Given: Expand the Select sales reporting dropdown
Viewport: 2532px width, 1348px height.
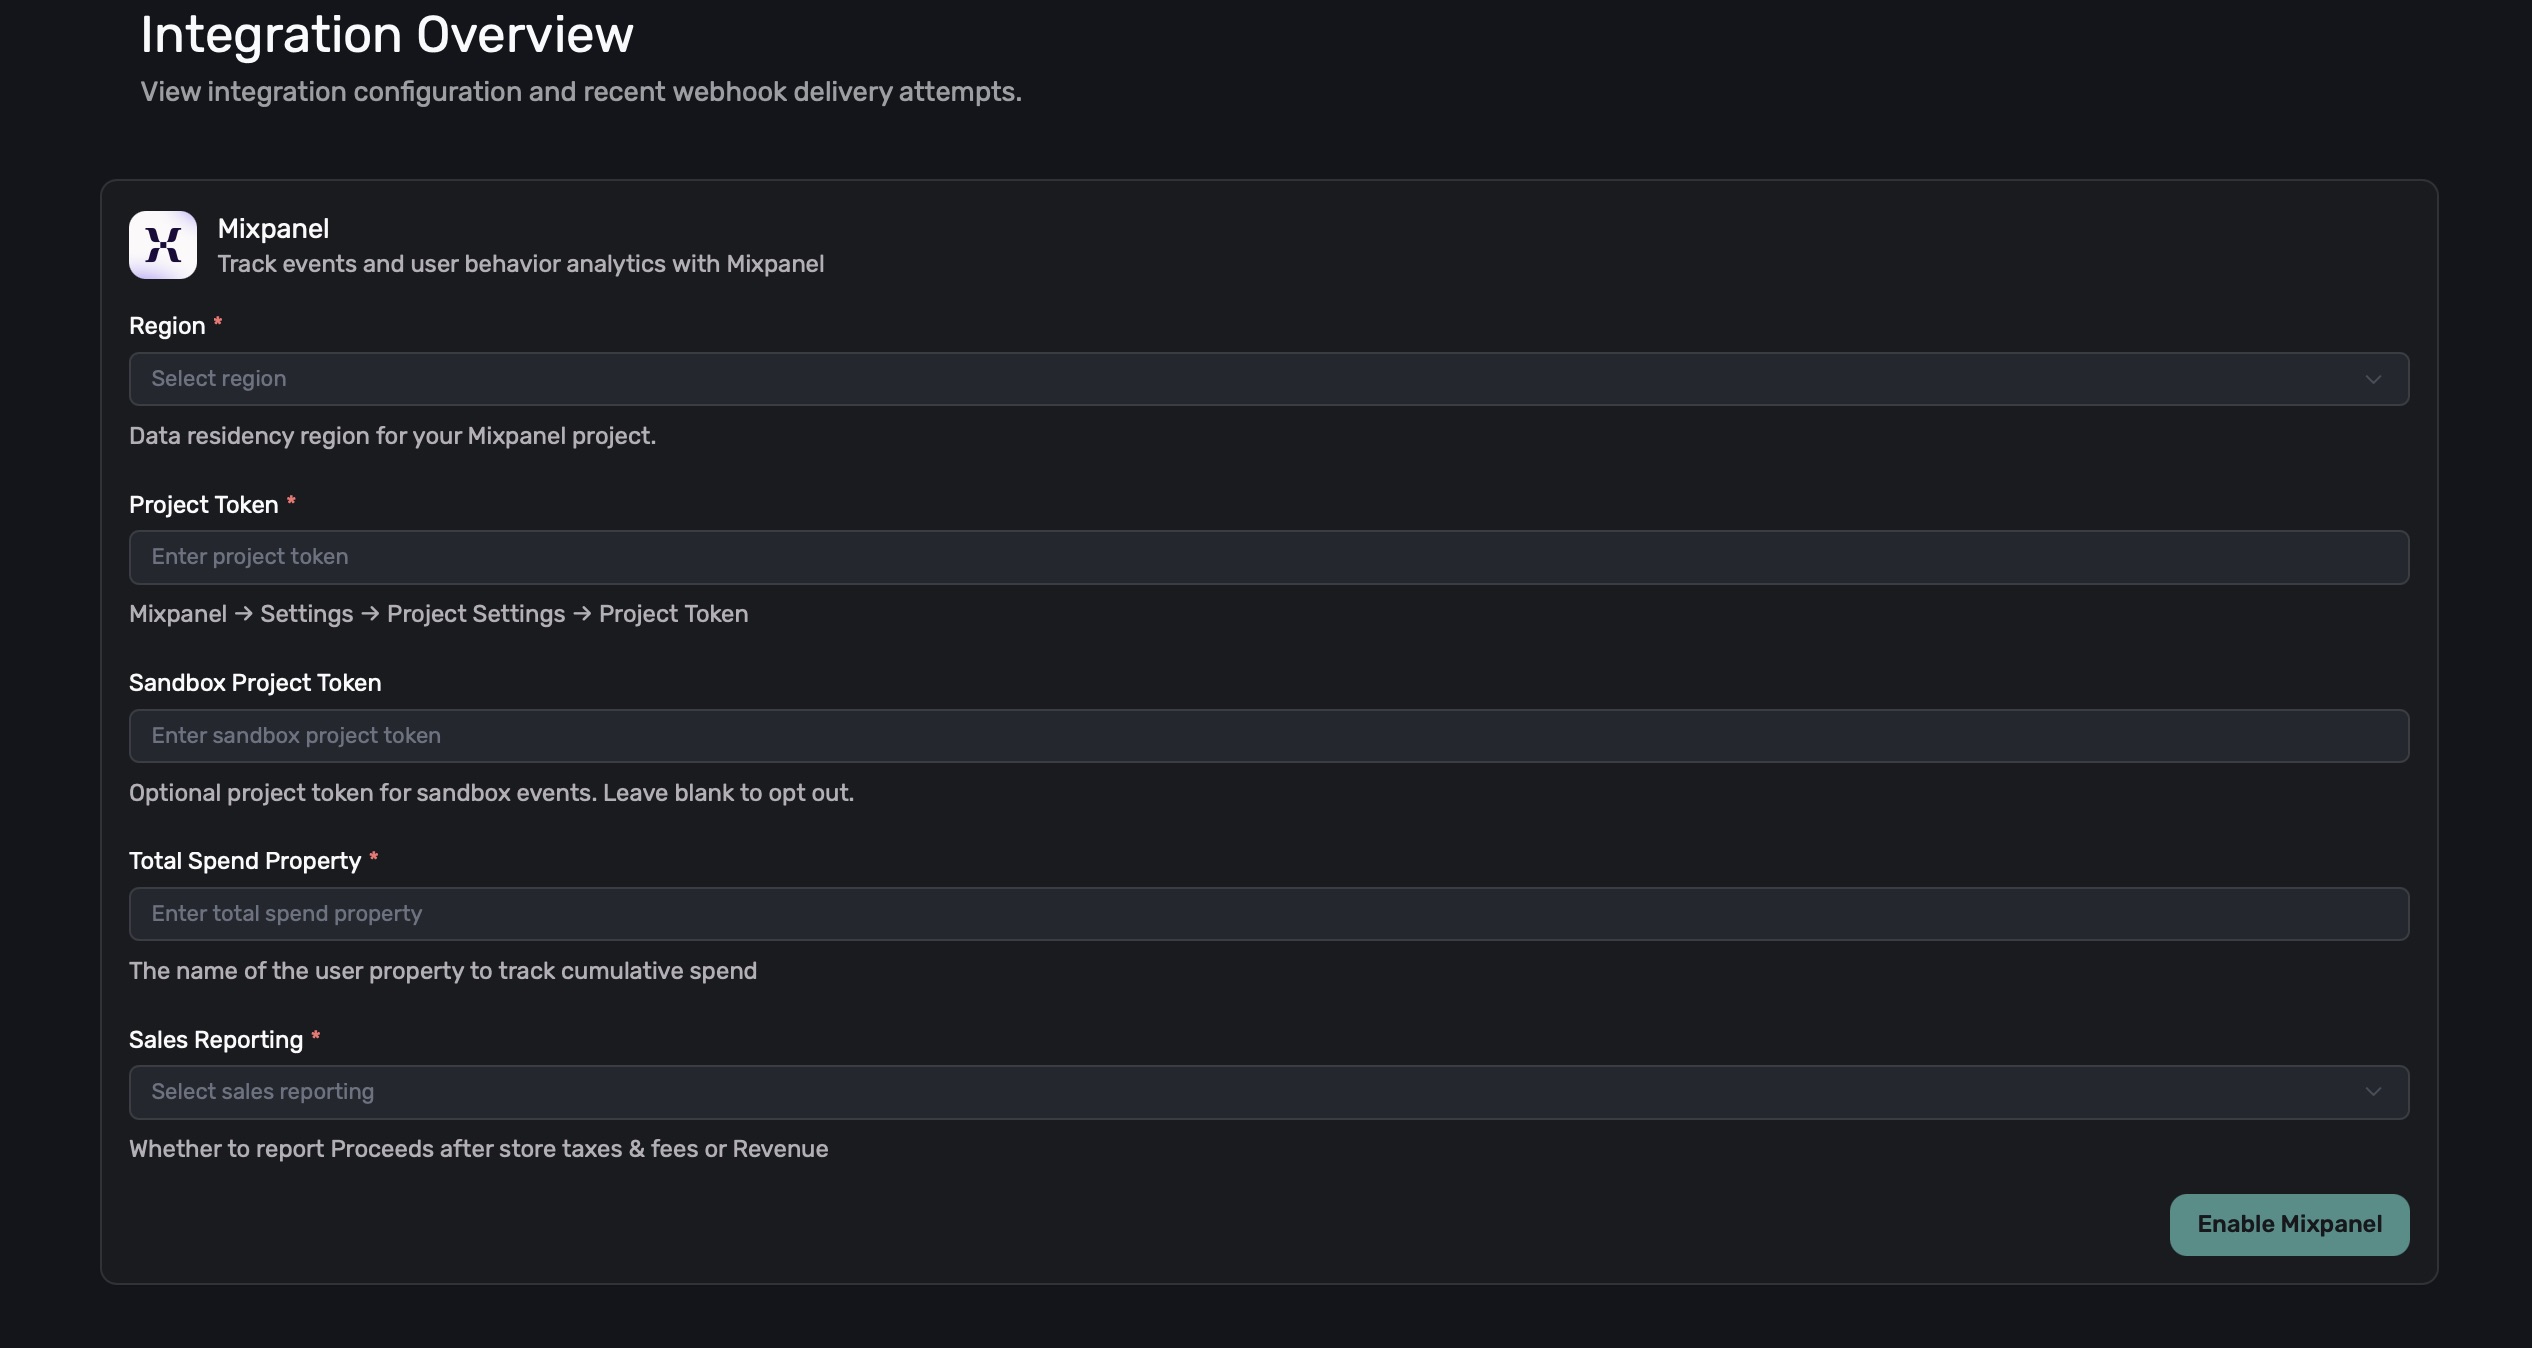Looking at the screenshot, I should pos(1267,1092).
